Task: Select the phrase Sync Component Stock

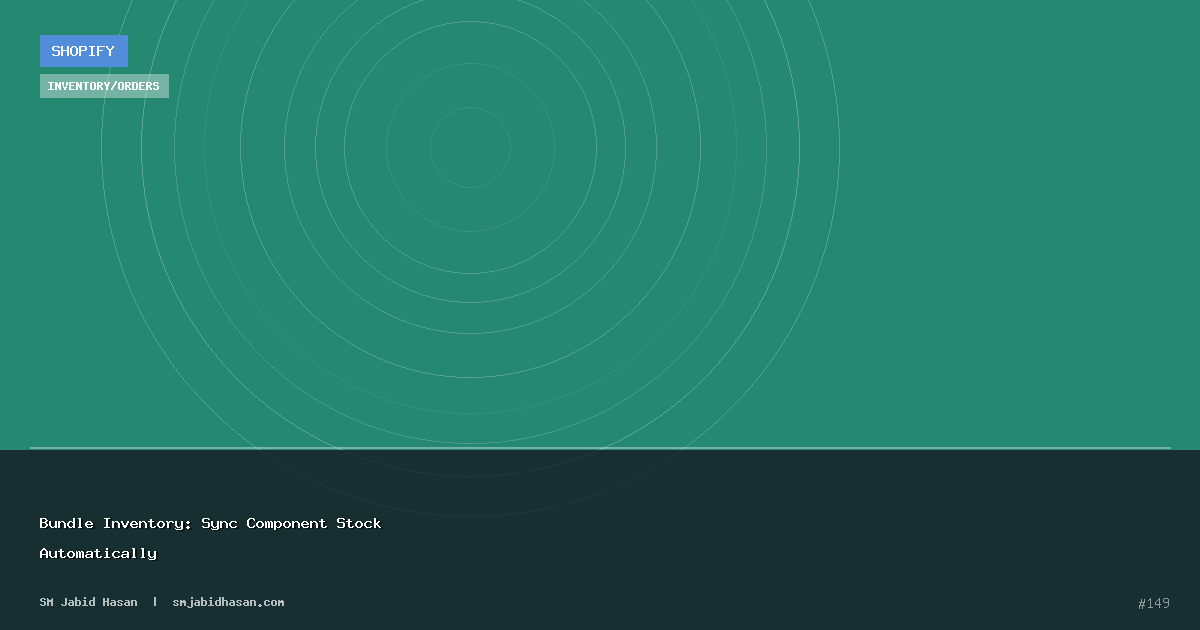Action: (290, 523)
